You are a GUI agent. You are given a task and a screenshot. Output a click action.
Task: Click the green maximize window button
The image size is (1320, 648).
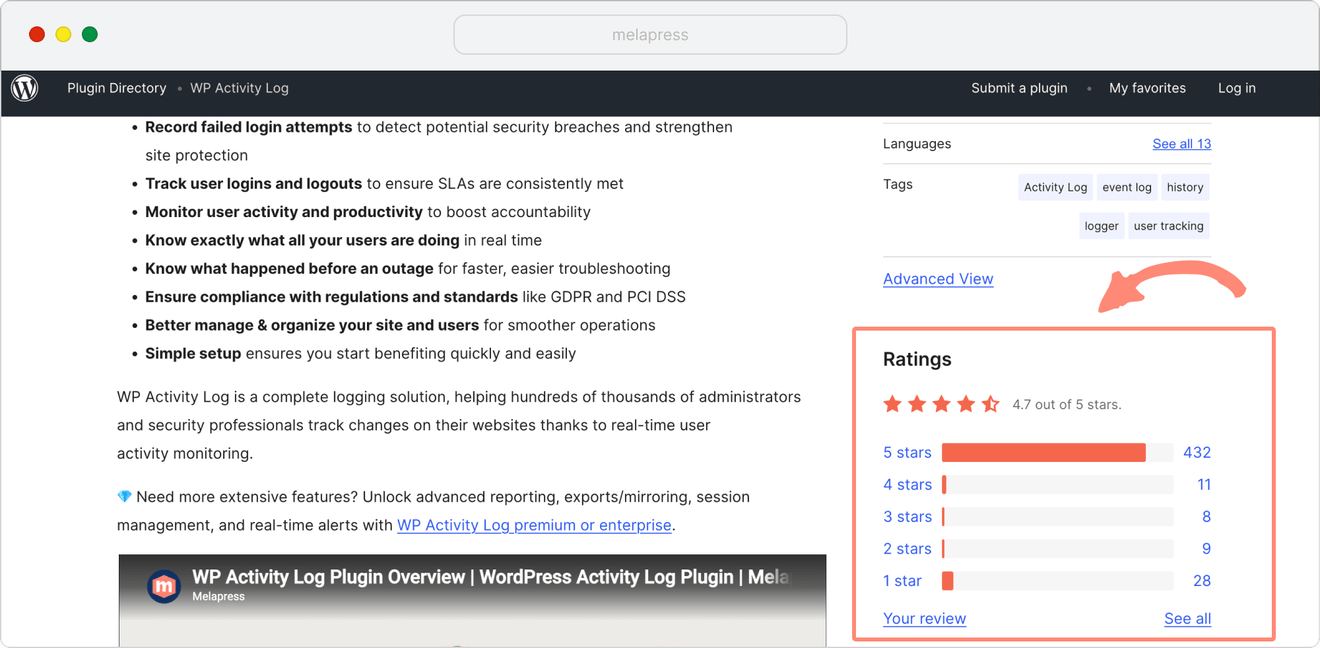coord(89,34)
